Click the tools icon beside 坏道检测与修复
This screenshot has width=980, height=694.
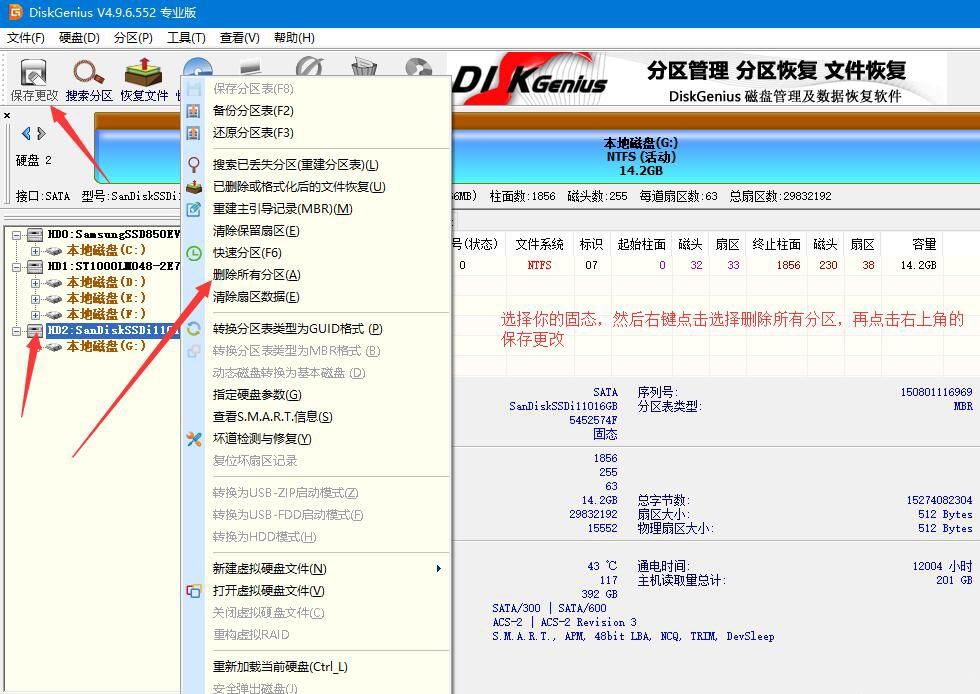tap(194, 439)
